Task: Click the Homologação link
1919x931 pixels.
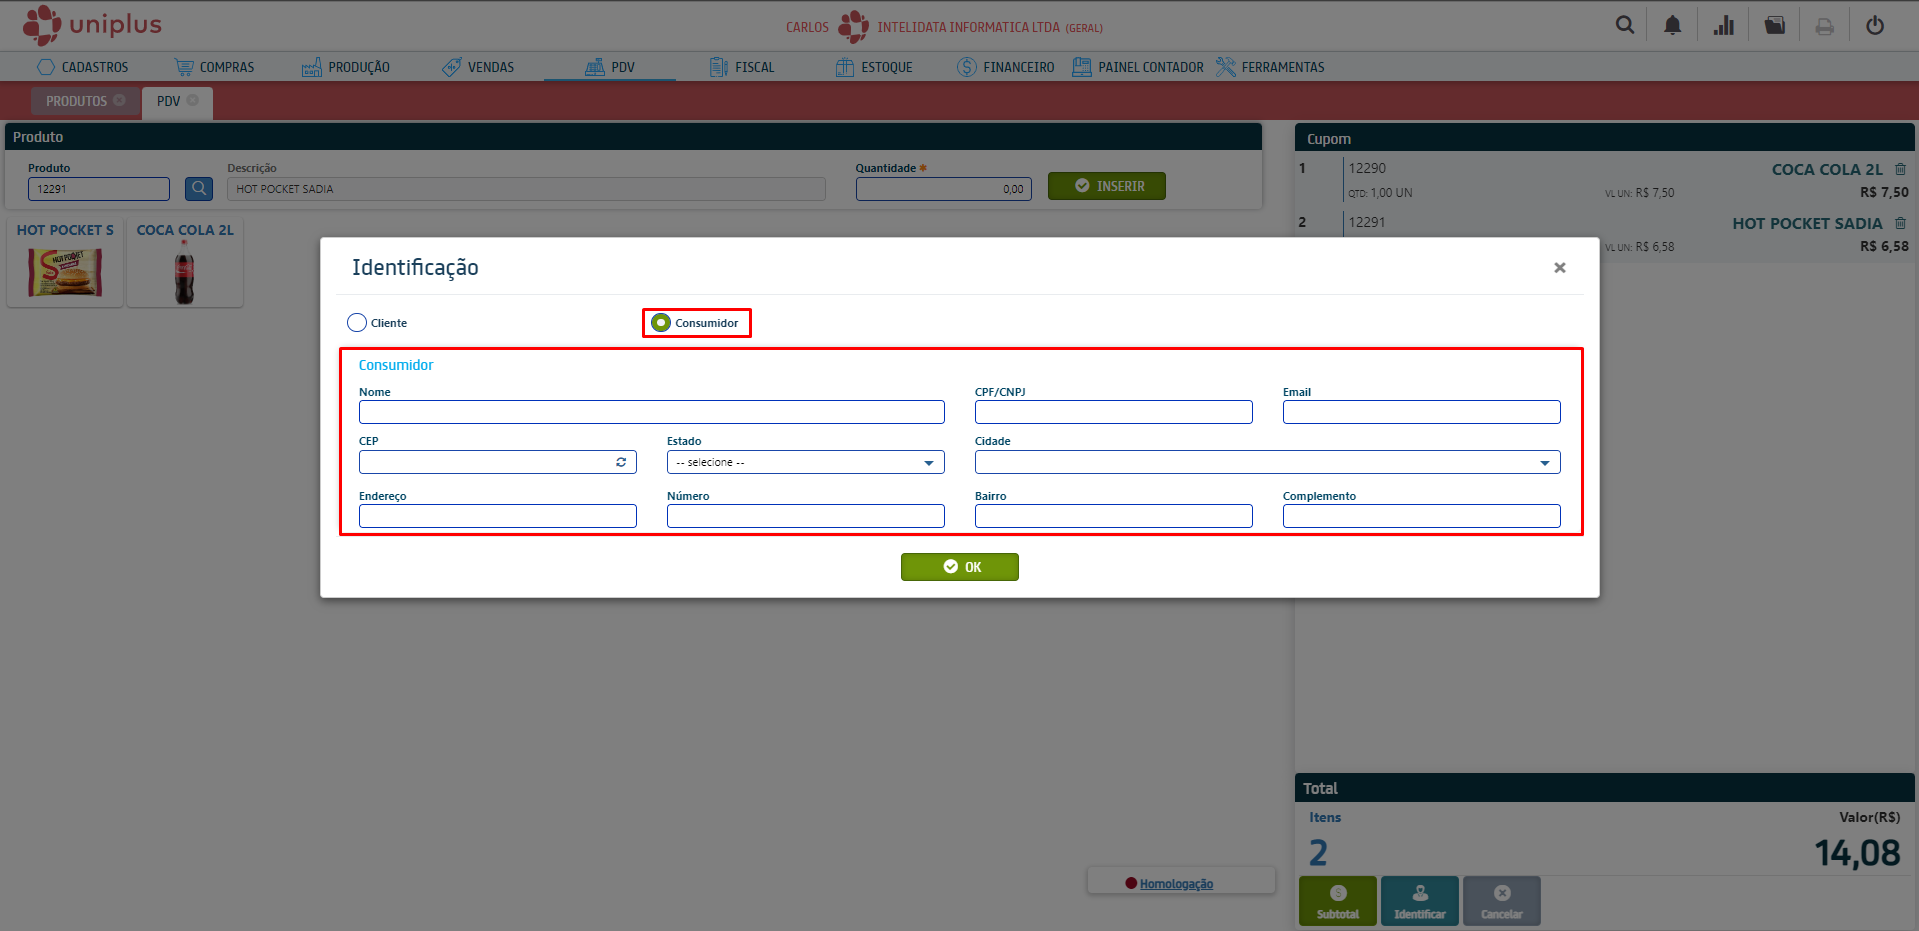Action: pos(1176,884)
